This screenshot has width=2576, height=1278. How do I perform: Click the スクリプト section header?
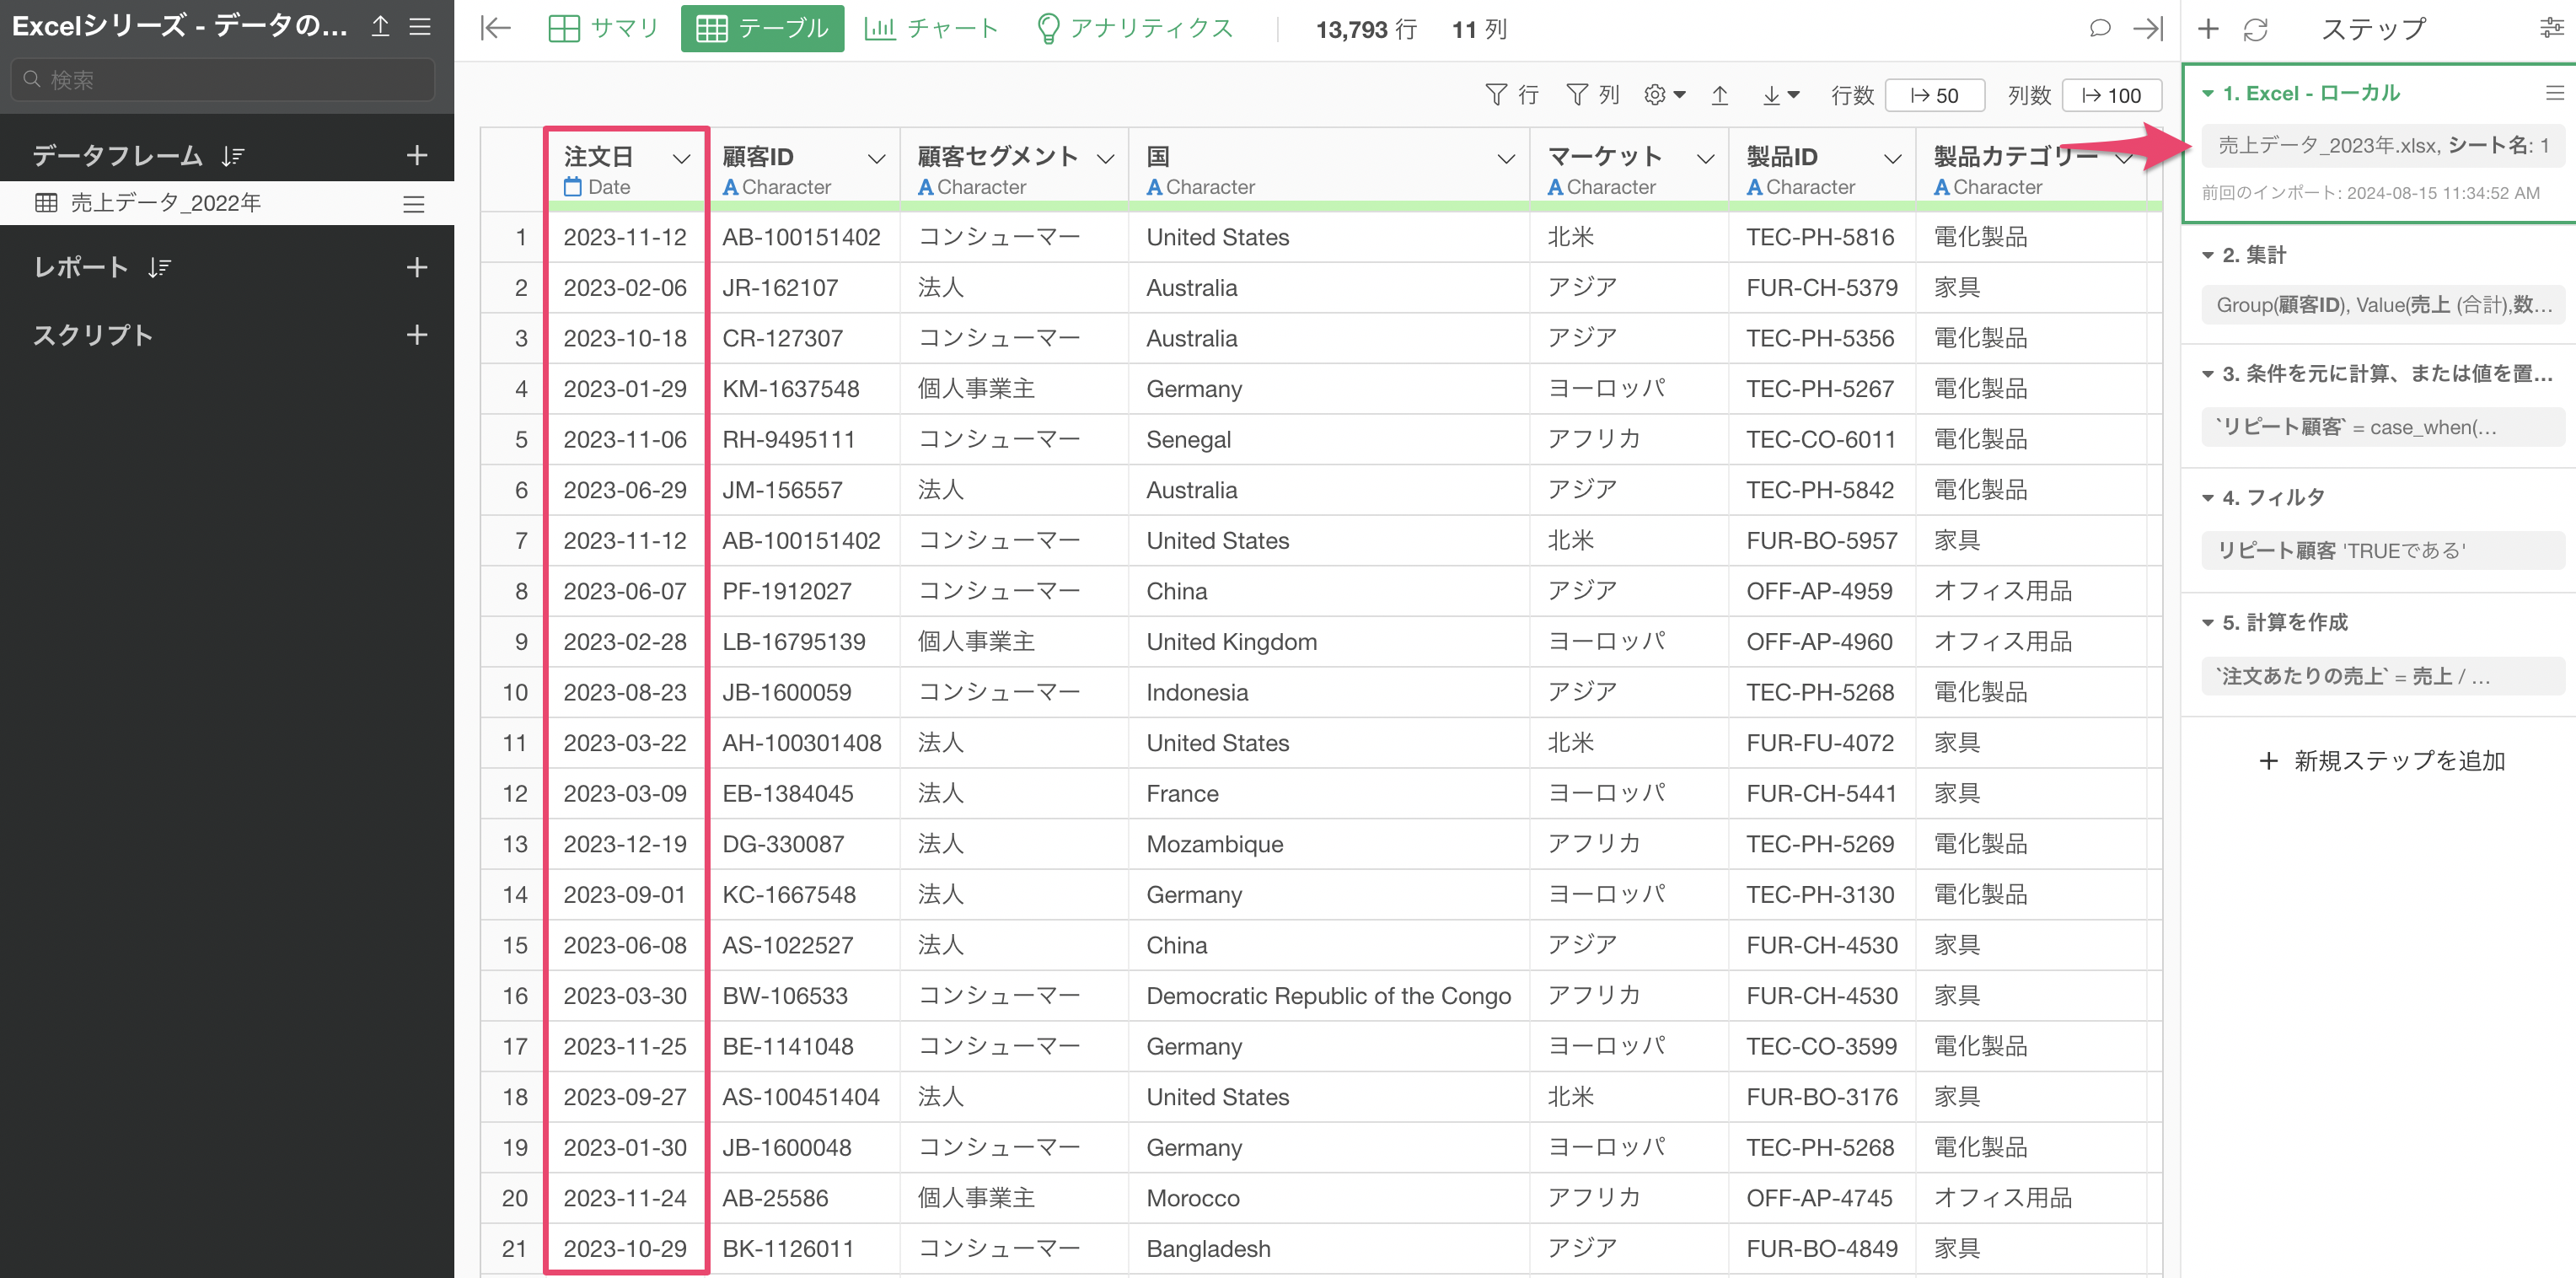93,335
